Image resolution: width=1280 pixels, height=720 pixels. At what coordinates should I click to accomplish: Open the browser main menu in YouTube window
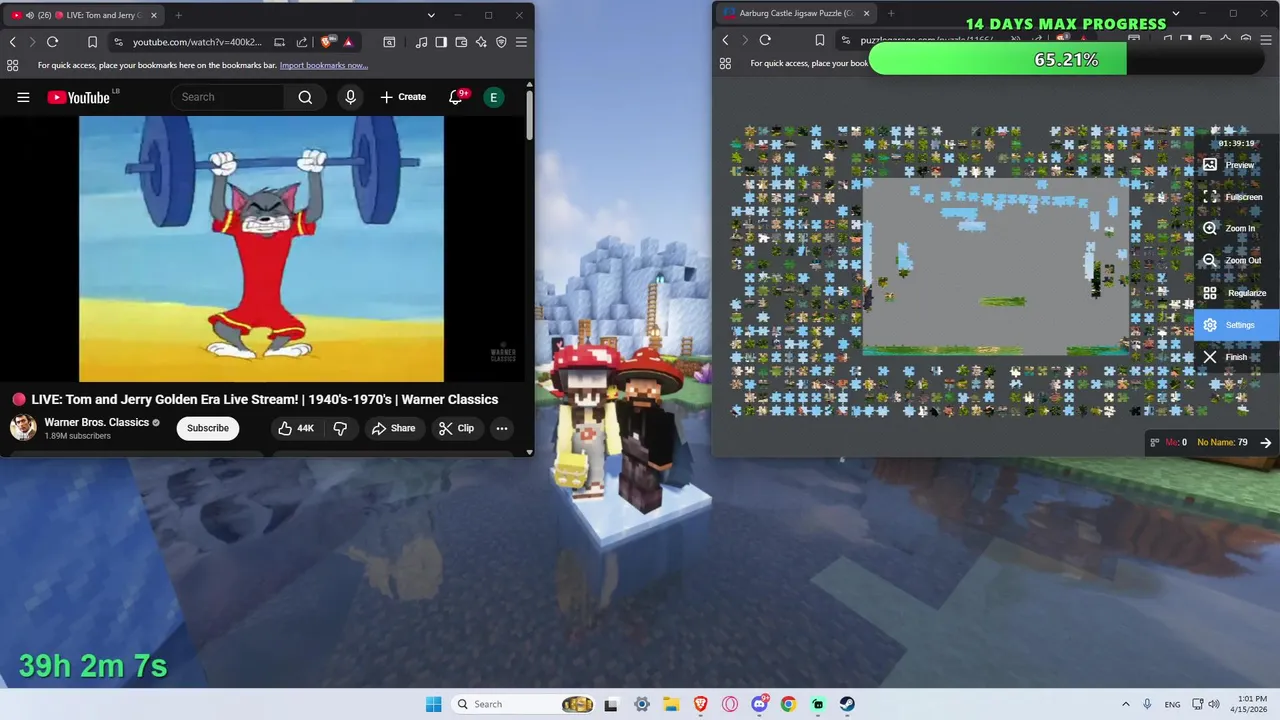pyautogui.click(x=521, y=42)
